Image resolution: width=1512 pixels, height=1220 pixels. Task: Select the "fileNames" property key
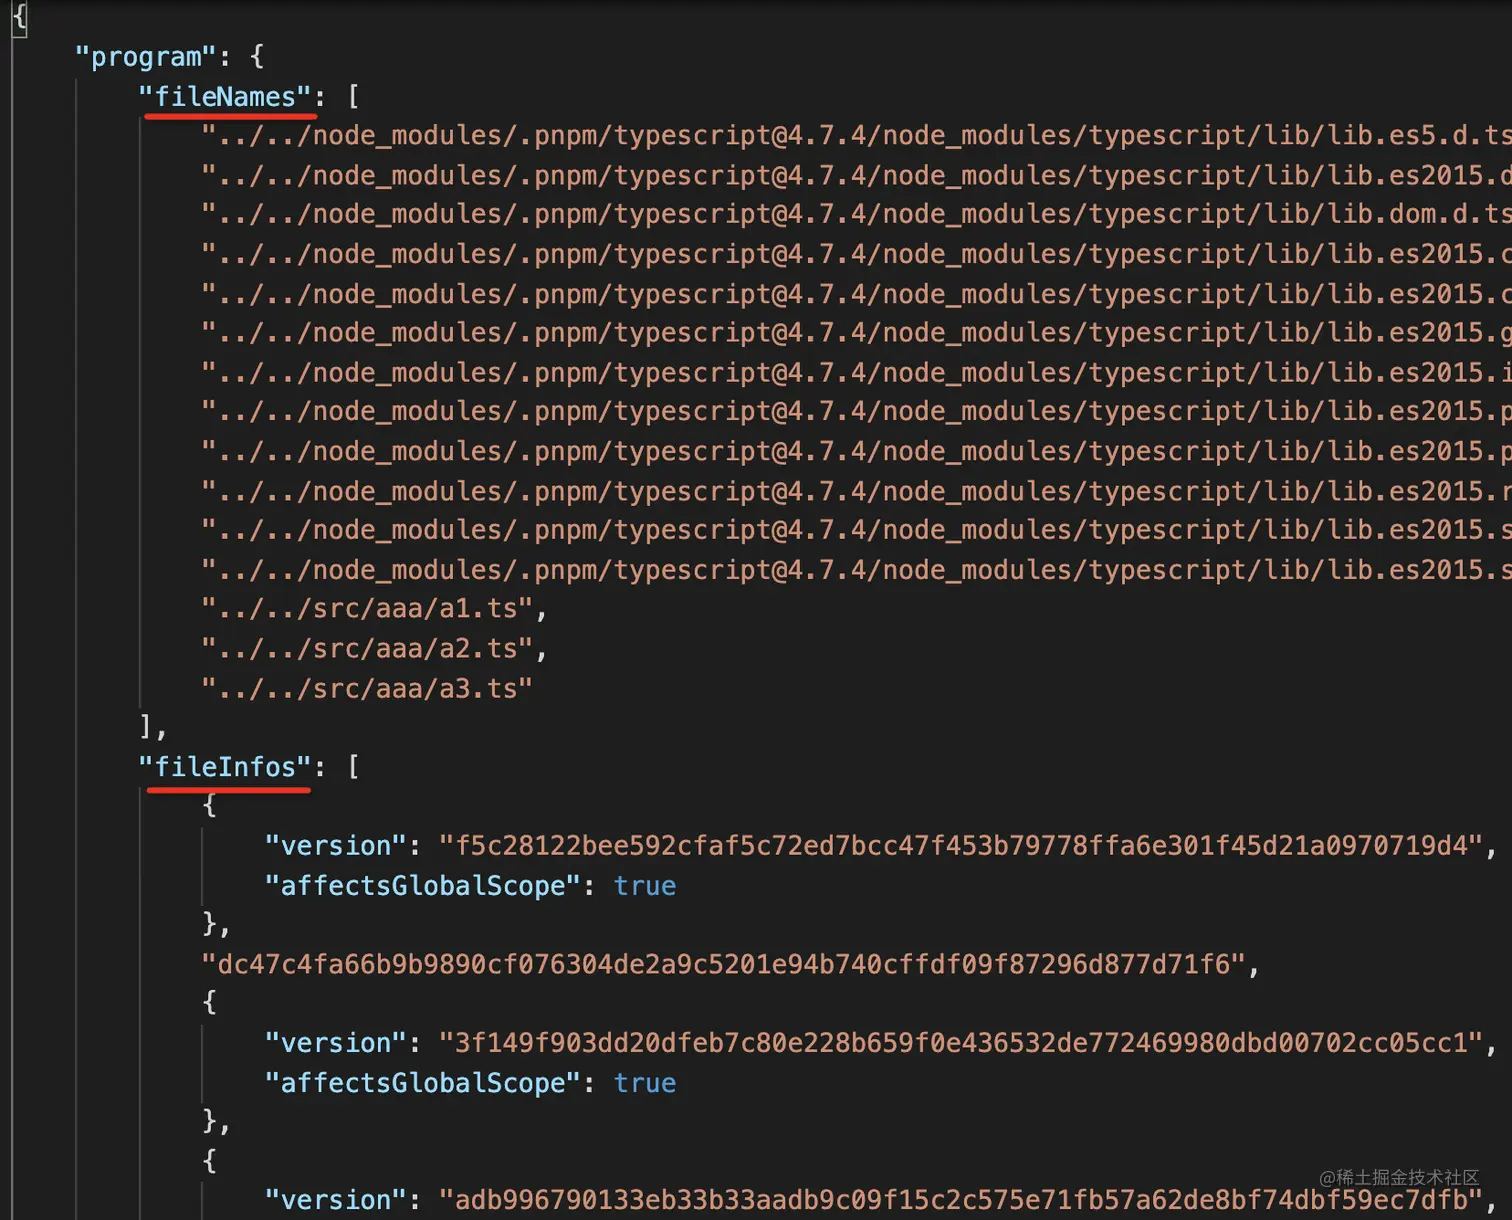coord(226,97)
